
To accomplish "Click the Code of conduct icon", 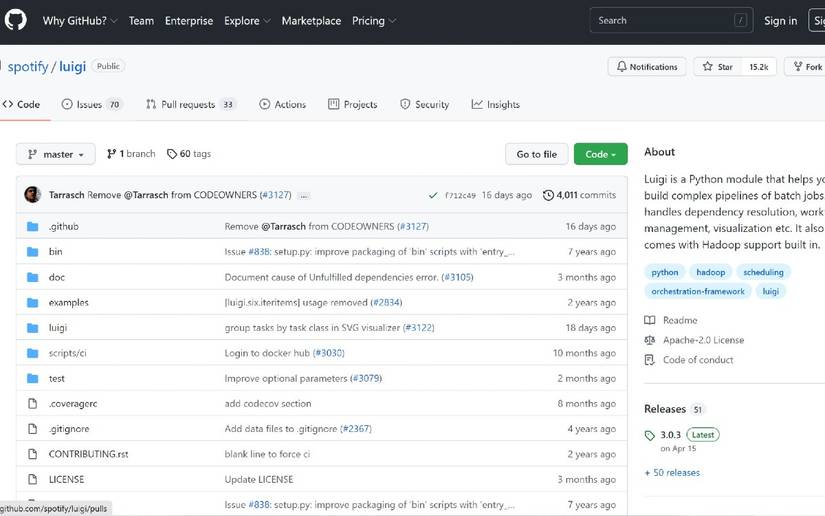I will click(650, 360).
